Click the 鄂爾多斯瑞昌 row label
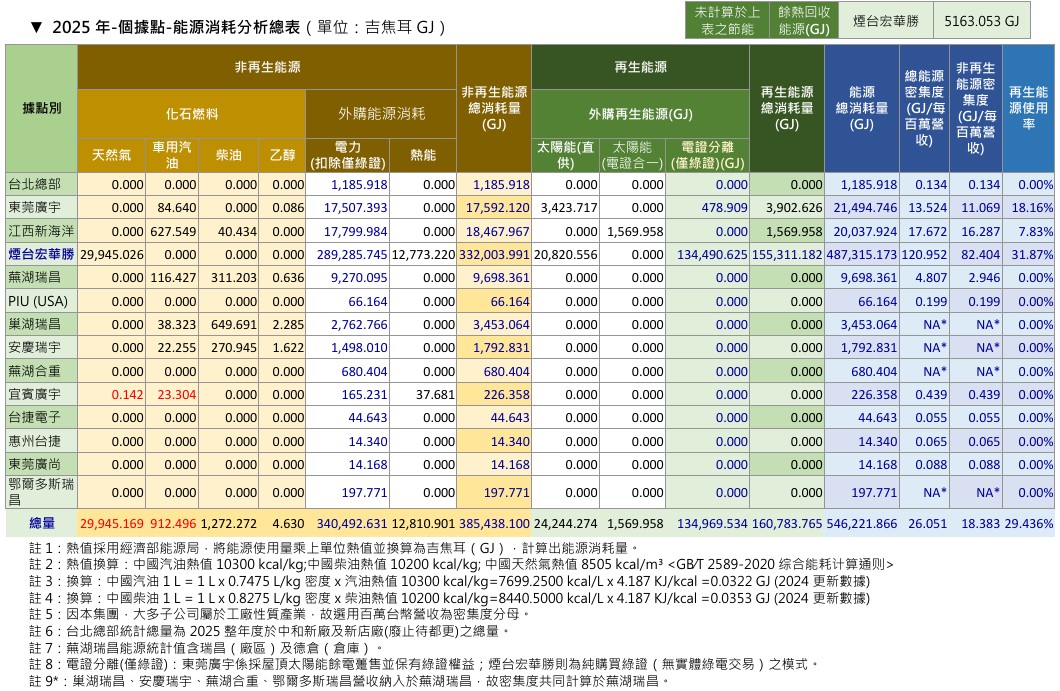1060x691 pixels. coord(41,492)
